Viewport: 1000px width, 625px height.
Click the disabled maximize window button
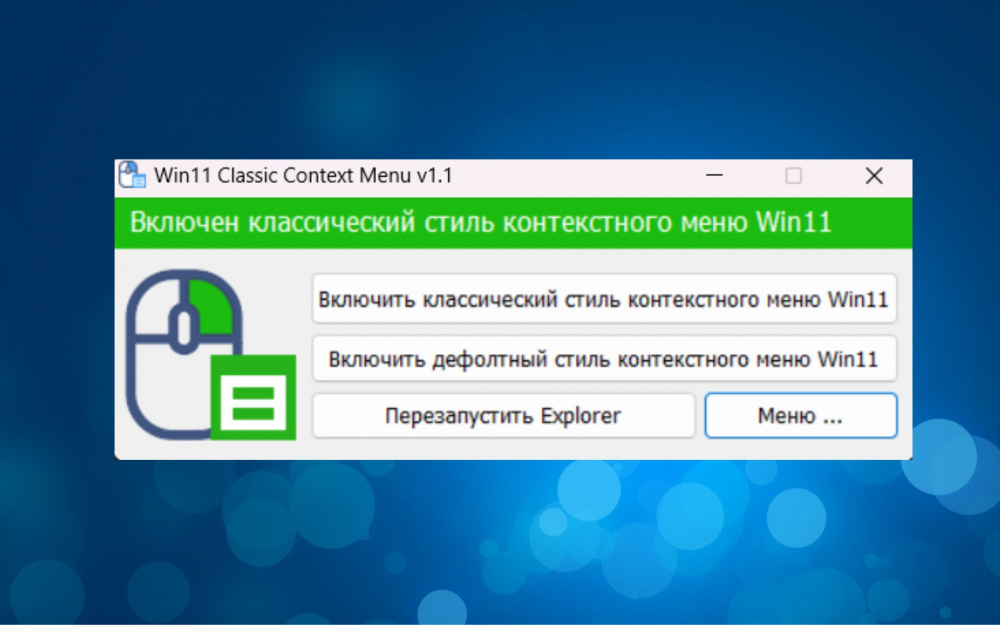tap(793, 175)
